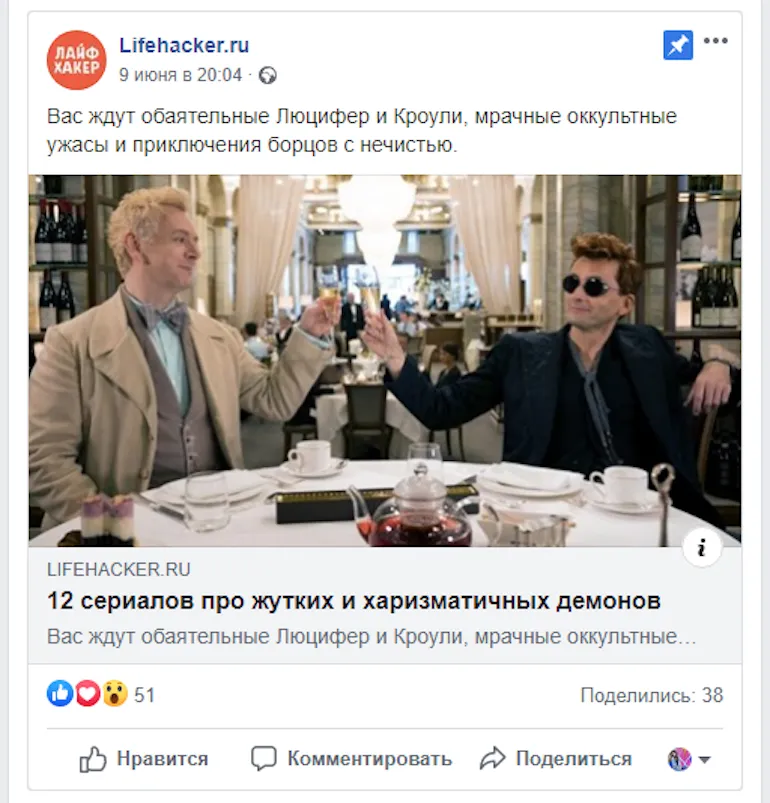Screen dimensions: 770x803
Task: Click the Комментировать comment button
Action: coord(351,758)
